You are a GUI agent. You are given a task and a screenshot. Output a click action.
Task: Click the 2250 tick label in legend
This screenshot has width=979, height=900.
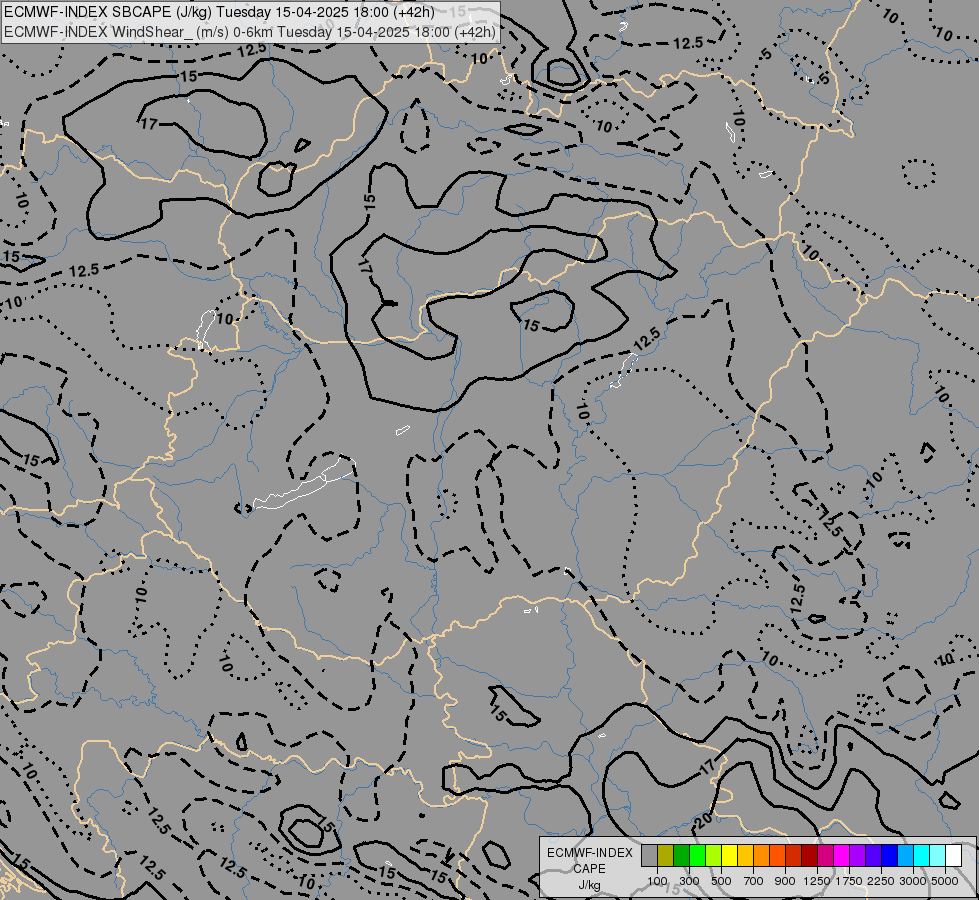pos(881,881)
